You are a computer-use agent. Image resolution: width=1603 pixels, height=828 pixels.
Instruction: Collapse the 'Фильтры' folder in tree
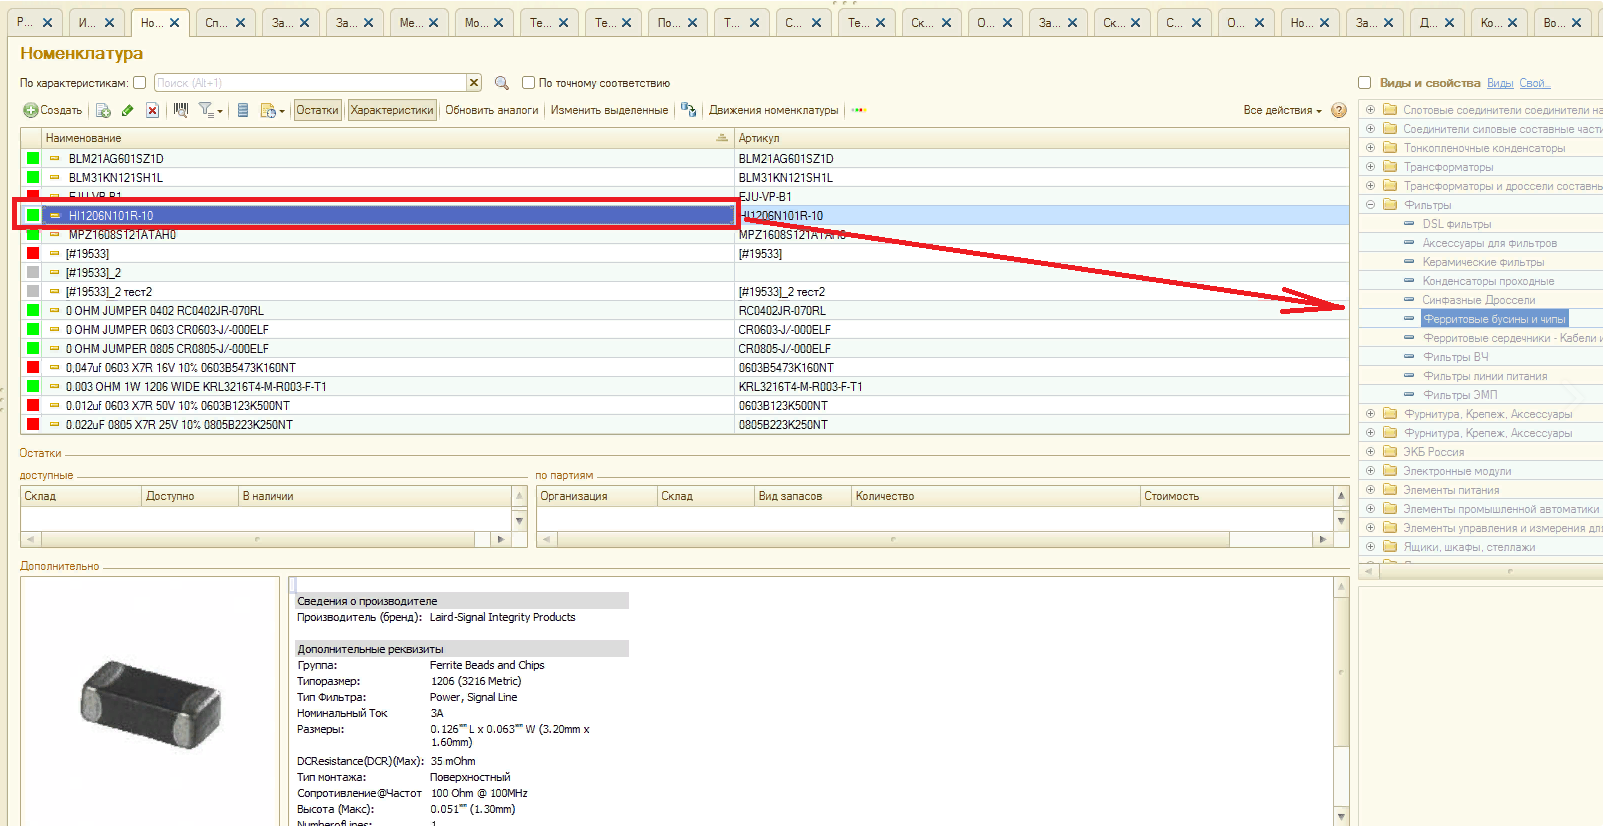point(1370,205)
